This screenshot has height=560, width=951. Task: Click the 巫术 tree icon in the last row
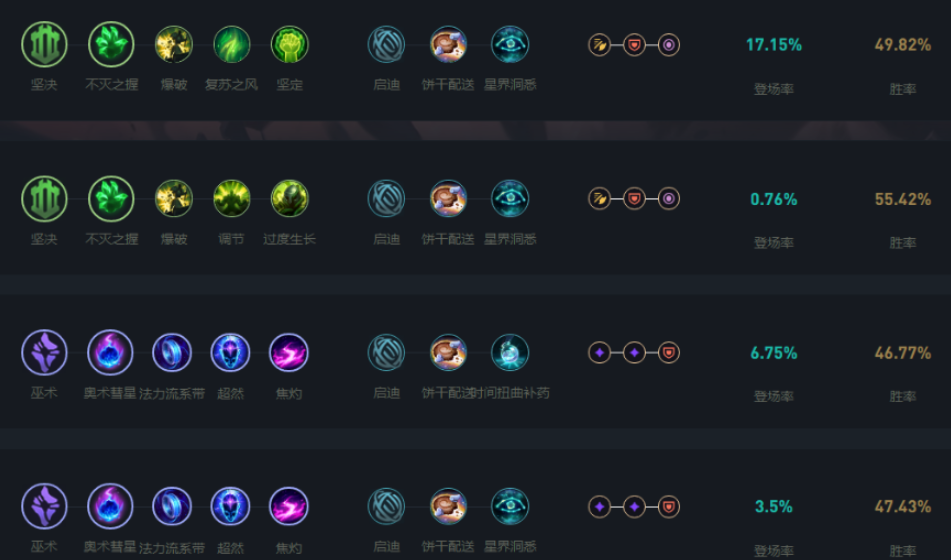(x=44, y=507)
